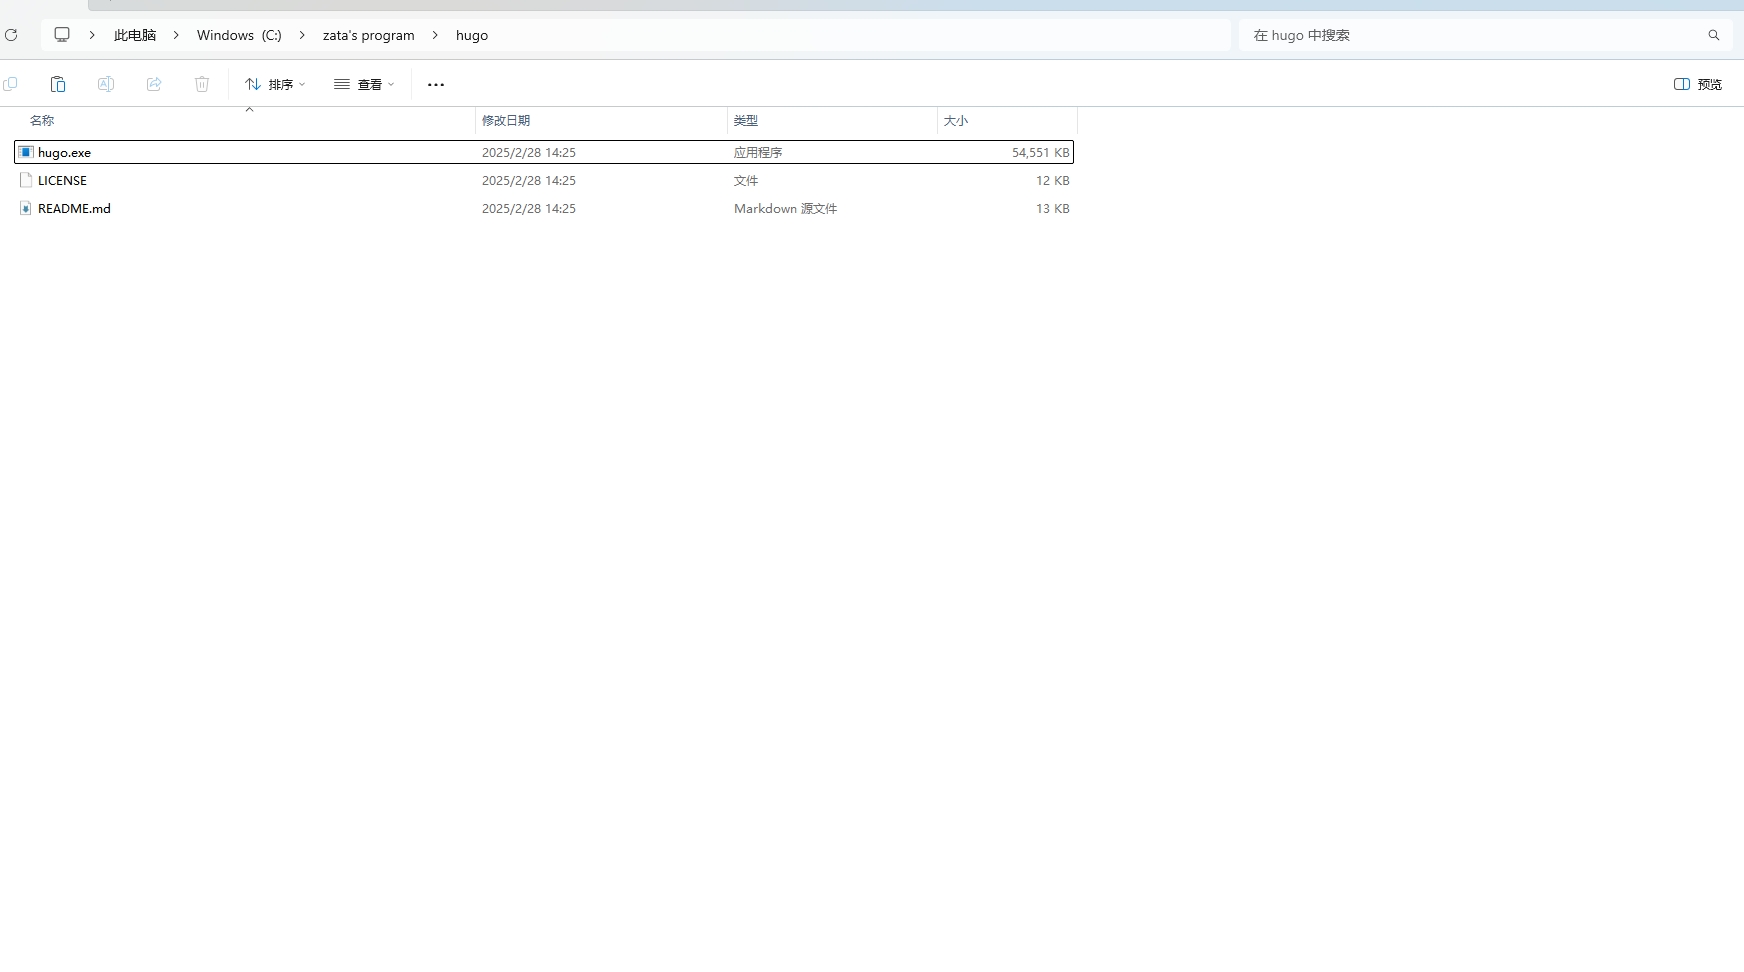Screen dimensions: 1744x972
Task: Click the 13 KB size cell
Action: coord(1053,209)
